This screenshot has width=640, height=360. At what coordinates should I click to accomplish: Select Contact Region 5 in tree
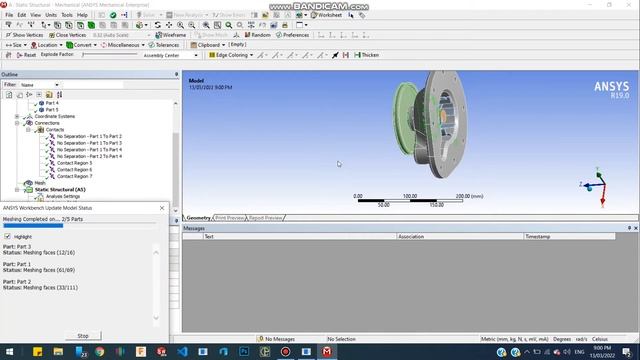(x=74, y=163)
